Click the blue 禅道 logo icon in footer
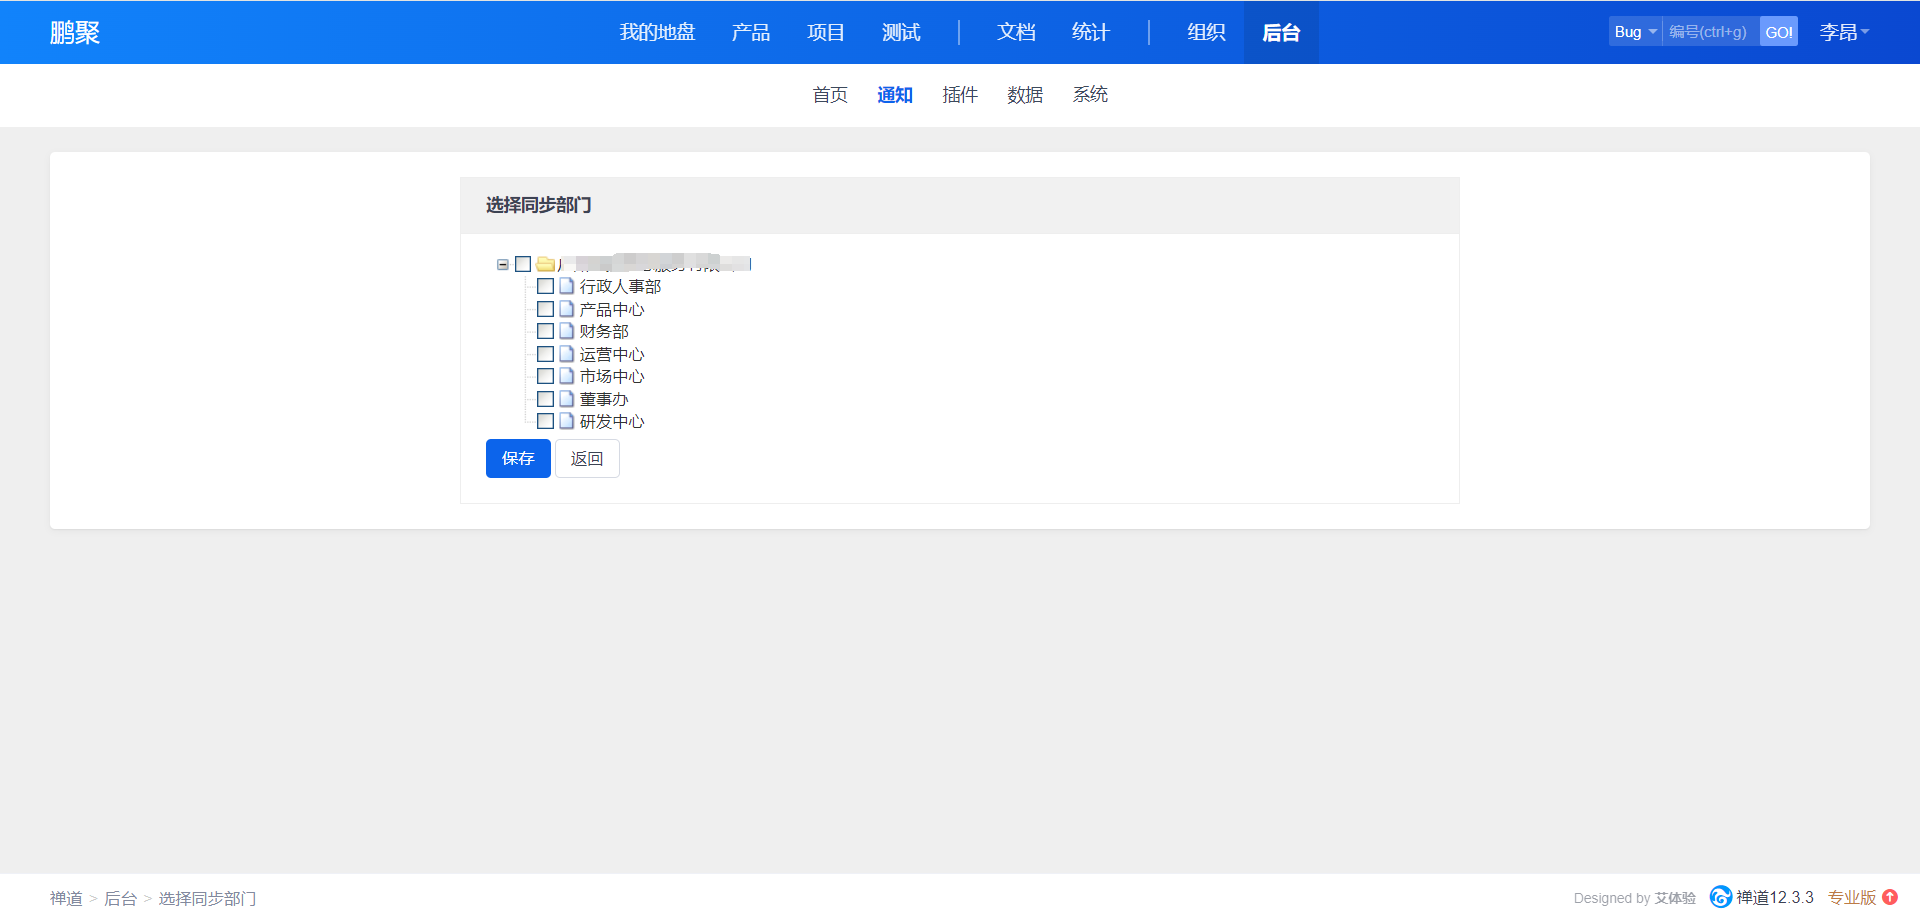 pos(1720,897)
